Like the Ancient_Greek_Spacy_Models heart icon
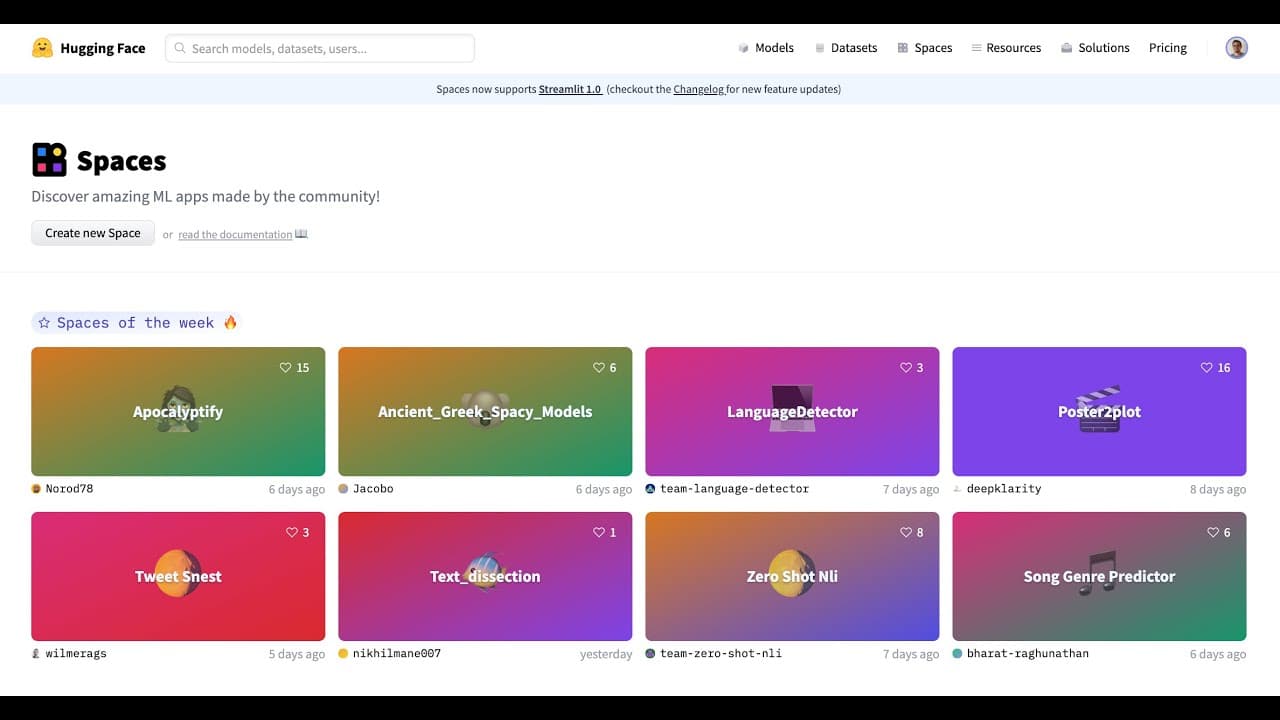 coord(599,368)
